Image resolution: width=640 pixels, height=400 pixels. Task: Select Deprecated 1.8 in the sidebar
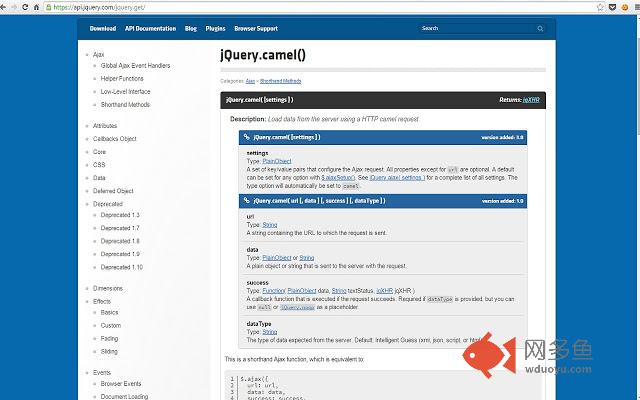point(120,241)
